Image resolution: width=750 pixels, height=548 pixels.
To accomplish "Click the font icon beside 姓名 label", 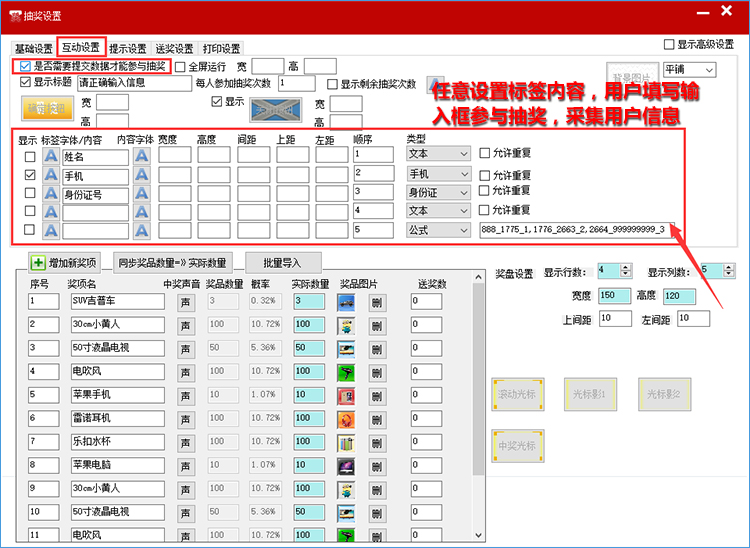I will (50, 156).
